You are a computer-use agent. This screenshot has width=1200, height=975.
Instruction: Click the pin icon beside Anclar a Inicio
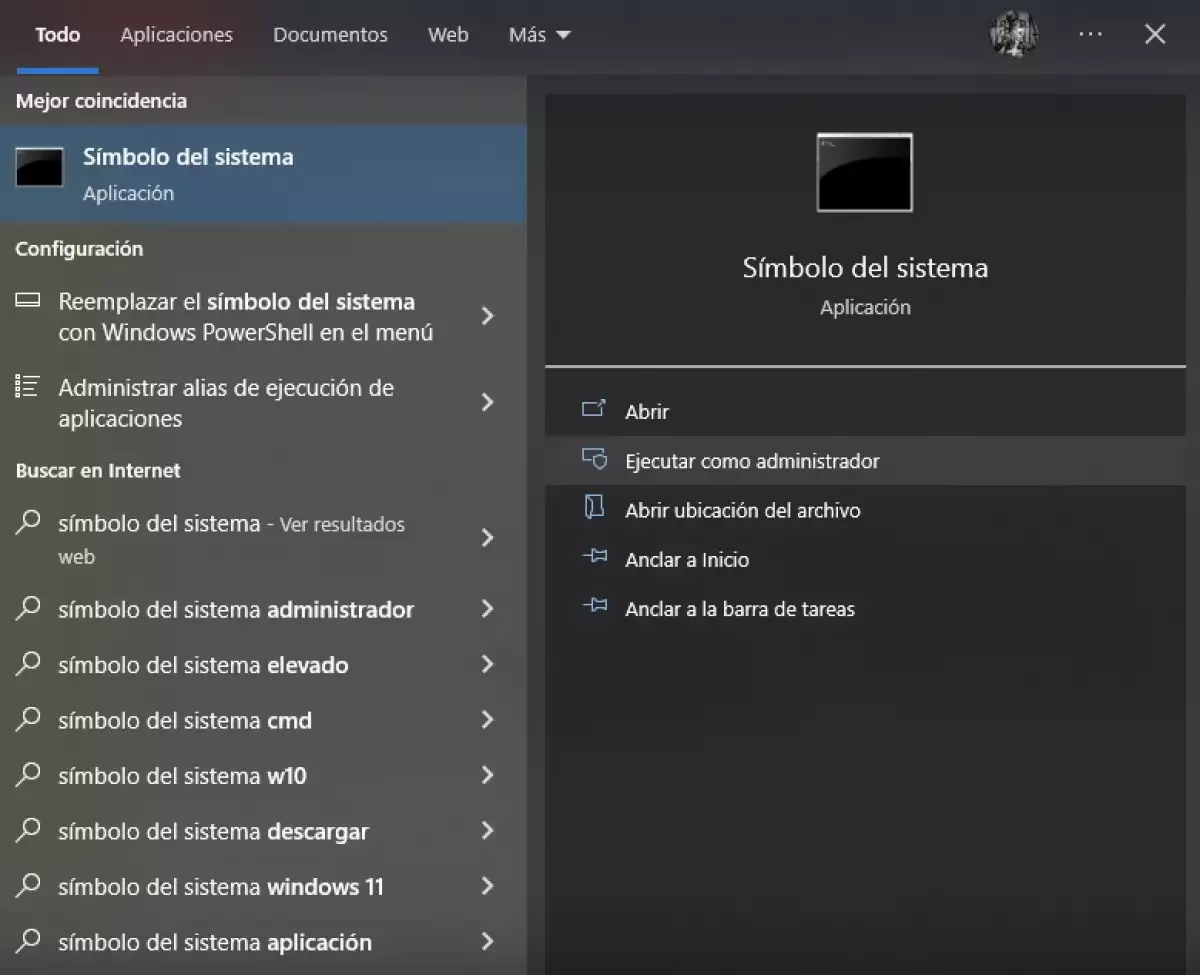pos(594,556)
